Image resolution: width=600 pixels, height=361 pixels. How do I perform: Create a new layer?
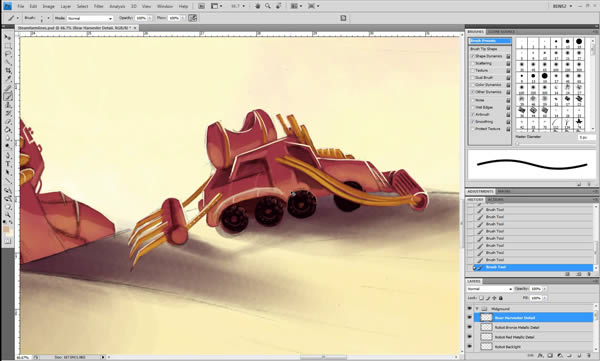pos(579,356)
